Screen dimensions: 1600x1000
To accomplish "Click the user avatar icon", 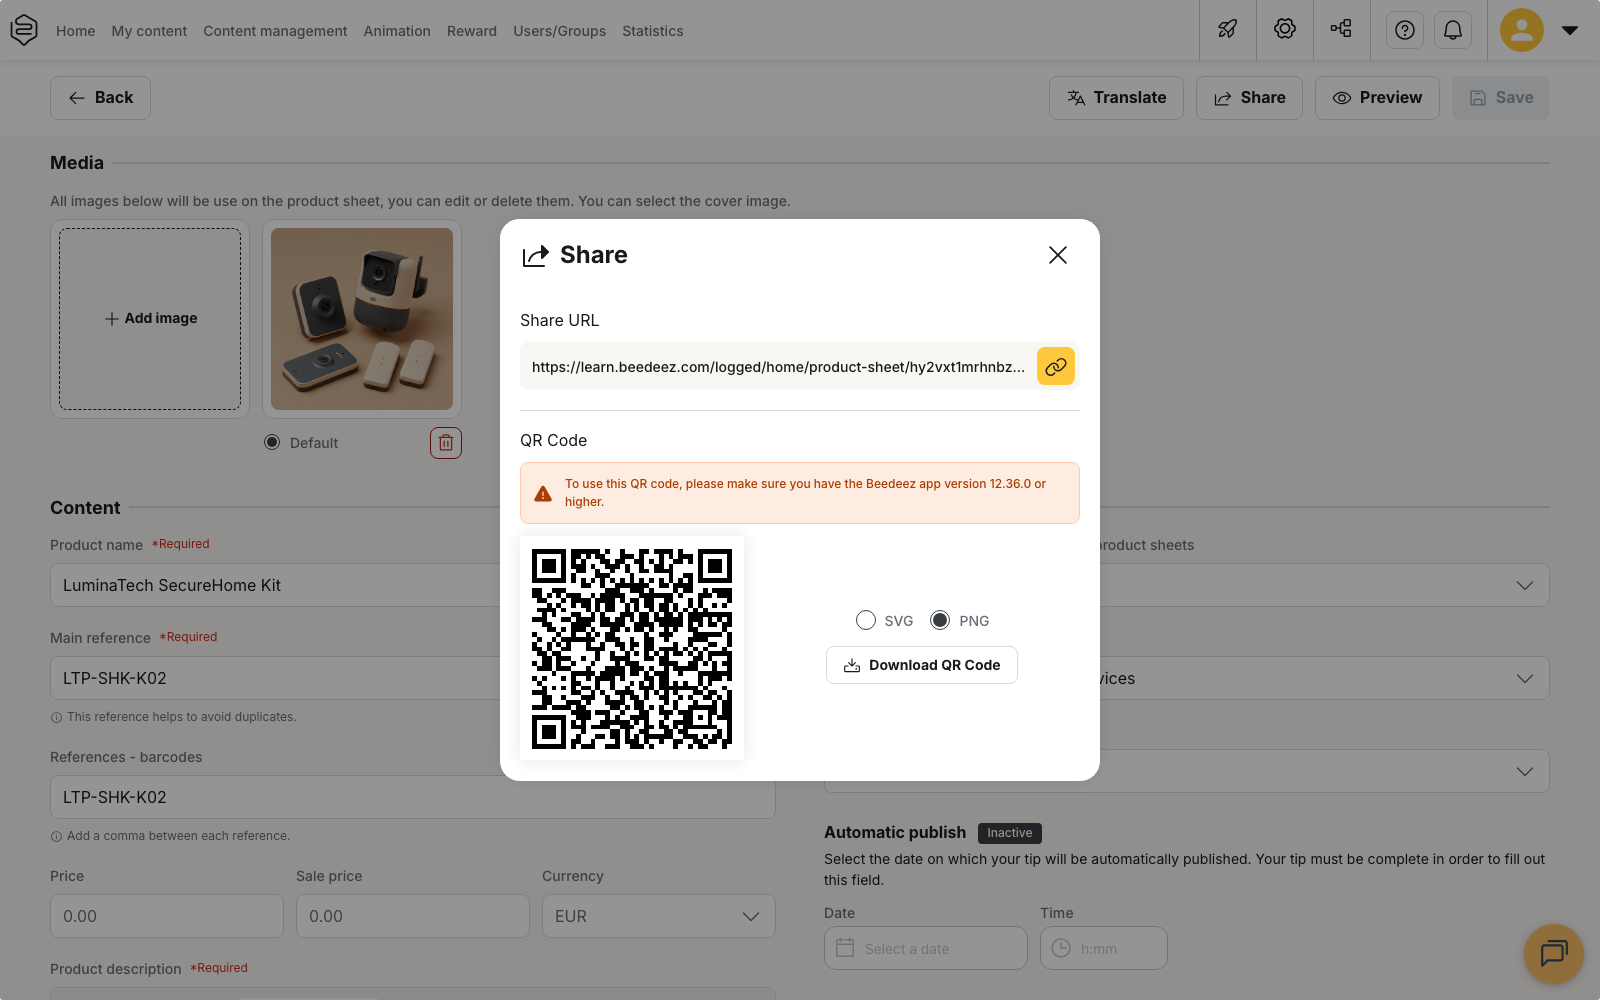I will (1522, 30).
